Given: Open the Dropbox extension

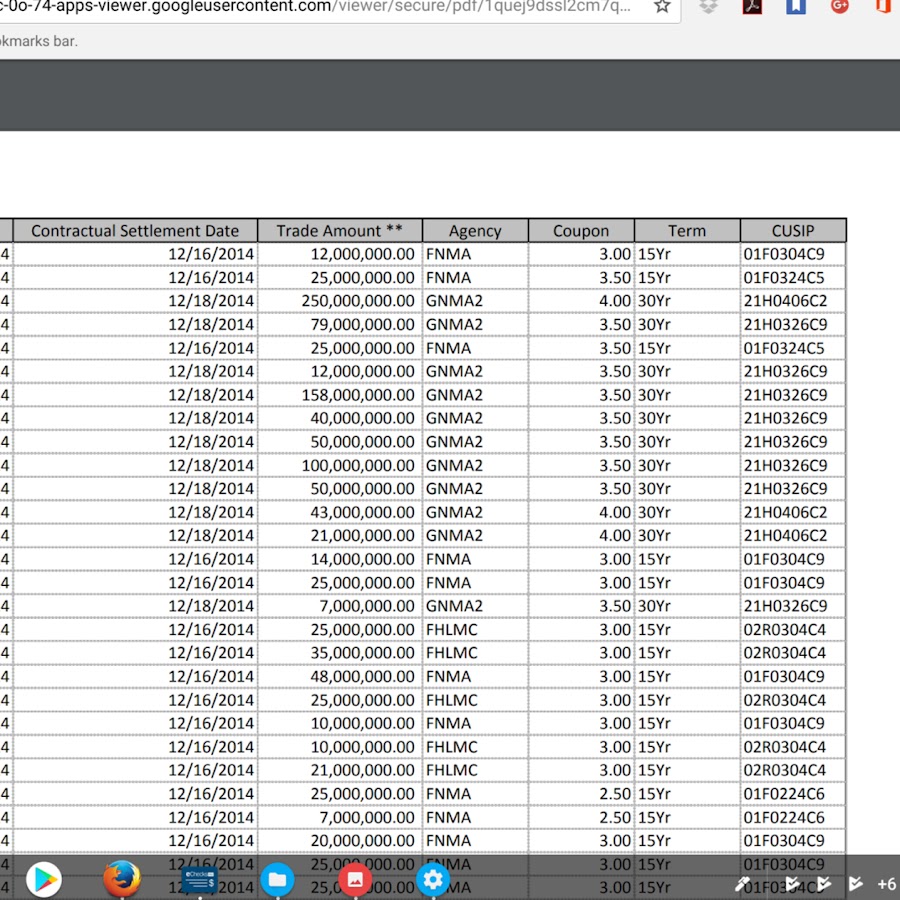Looking at the screenshot, I should (x=709, y=7).
